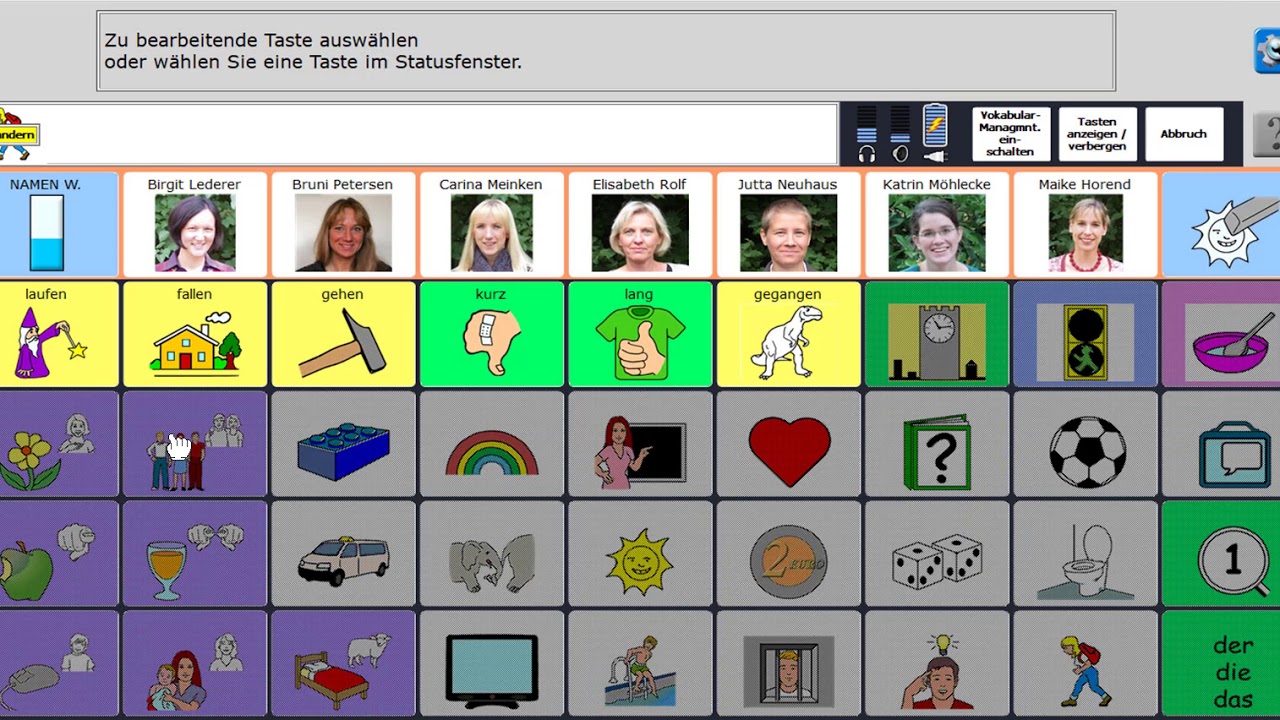Select the child with backpack key
The width and height of the screenshot is (1280, 720).
tap(1085, 664)
